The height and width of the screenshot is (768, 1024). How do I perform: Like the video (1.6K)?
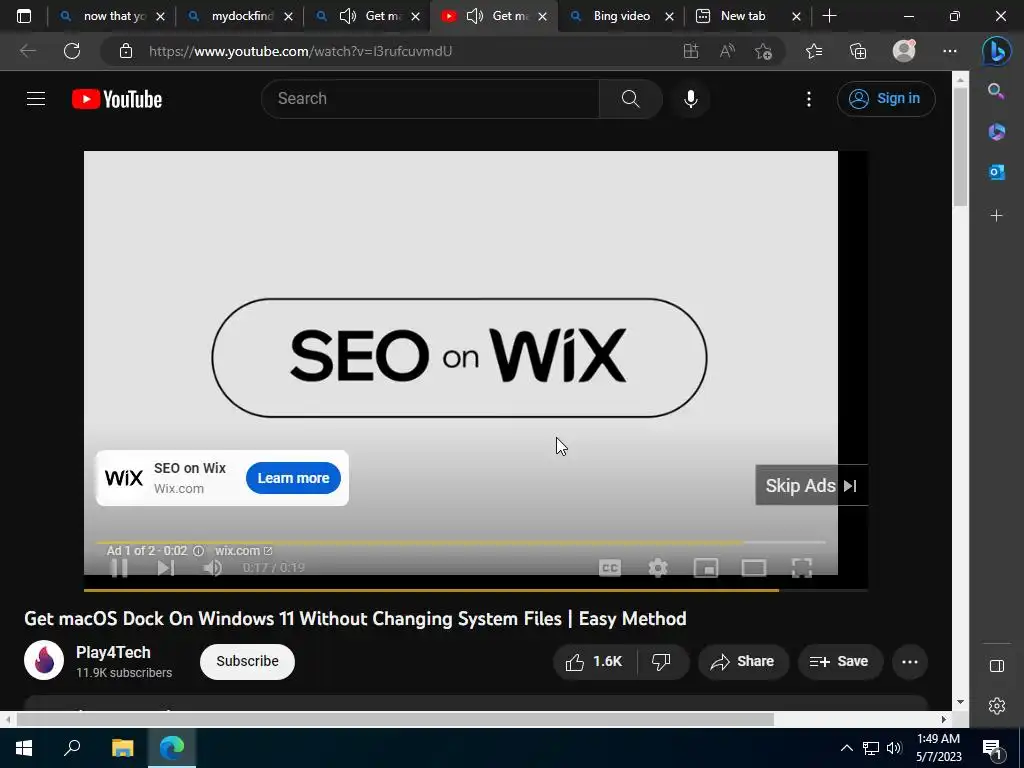coord(595,662)
